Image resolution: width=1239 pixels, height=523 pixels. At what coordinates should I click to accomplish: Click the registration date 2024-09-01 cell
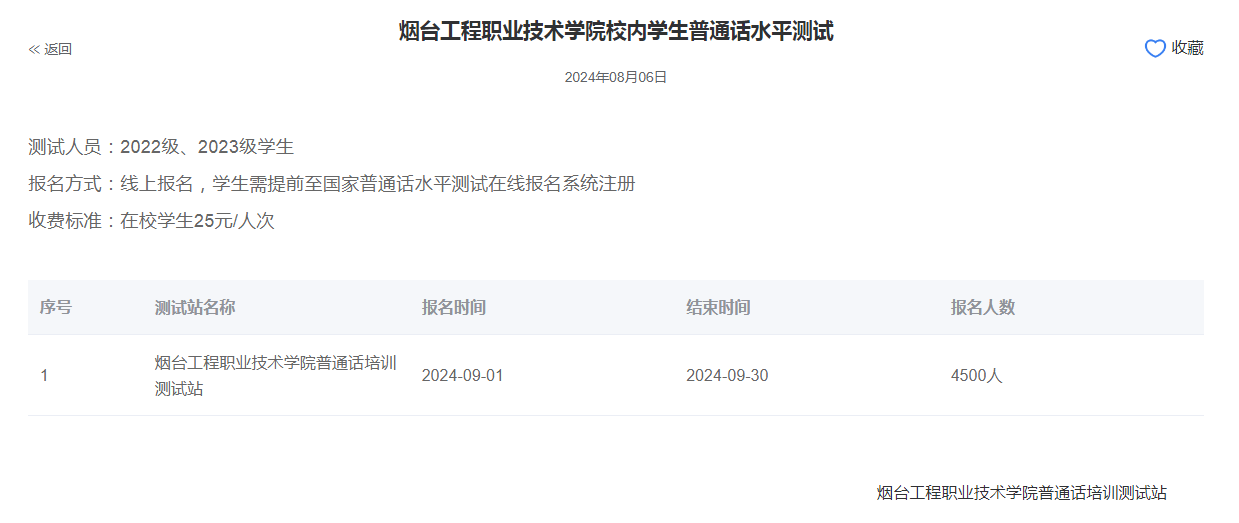[463, 376]
